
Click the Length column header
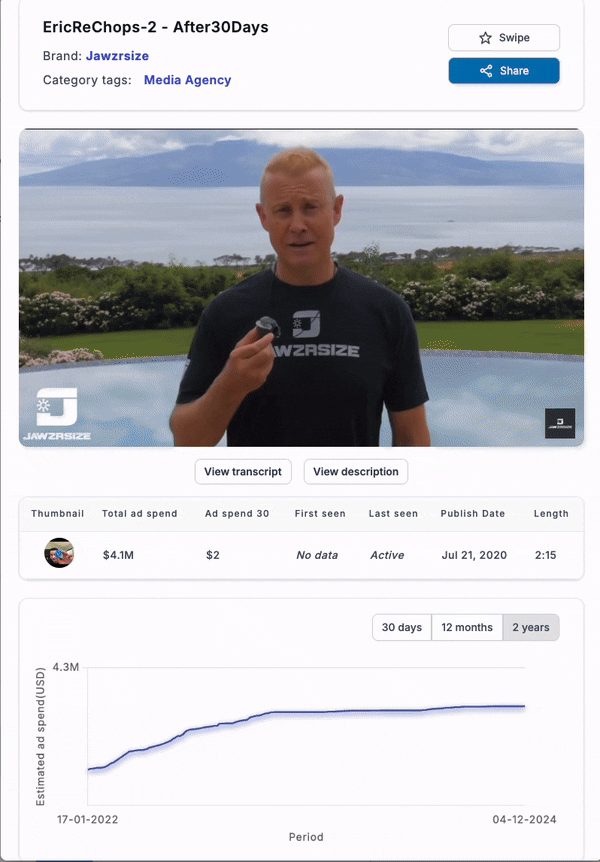point(551,513)
